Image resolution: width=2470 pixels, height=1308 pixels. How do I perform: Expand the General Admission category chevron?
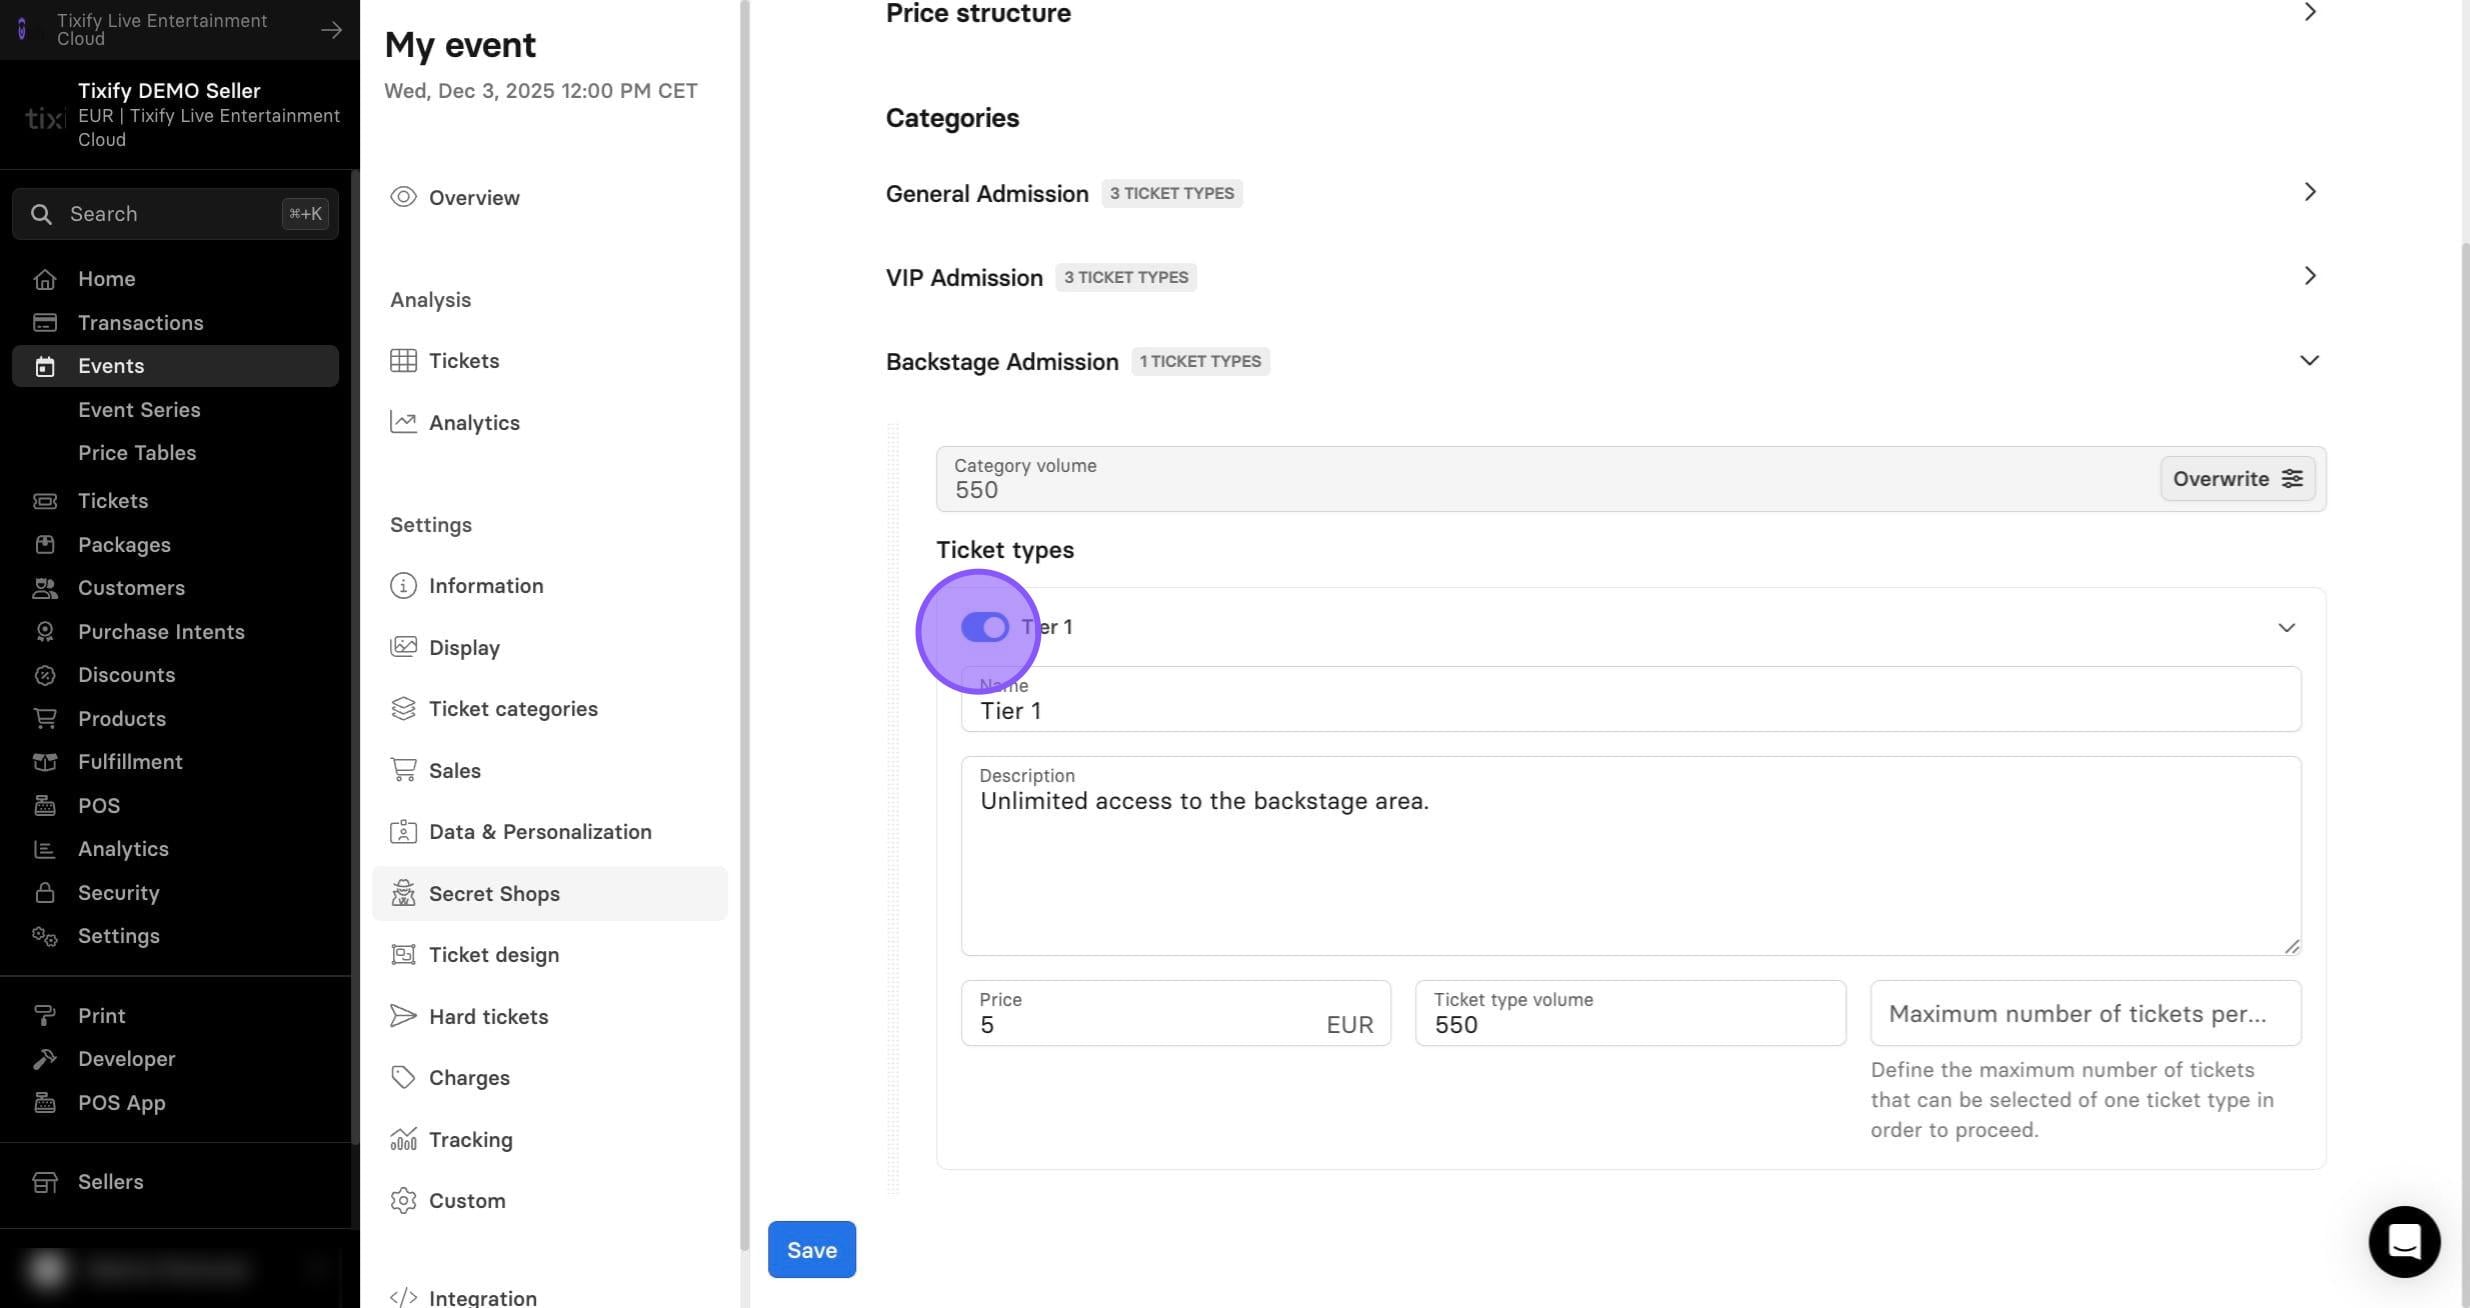pos(2310,192)
